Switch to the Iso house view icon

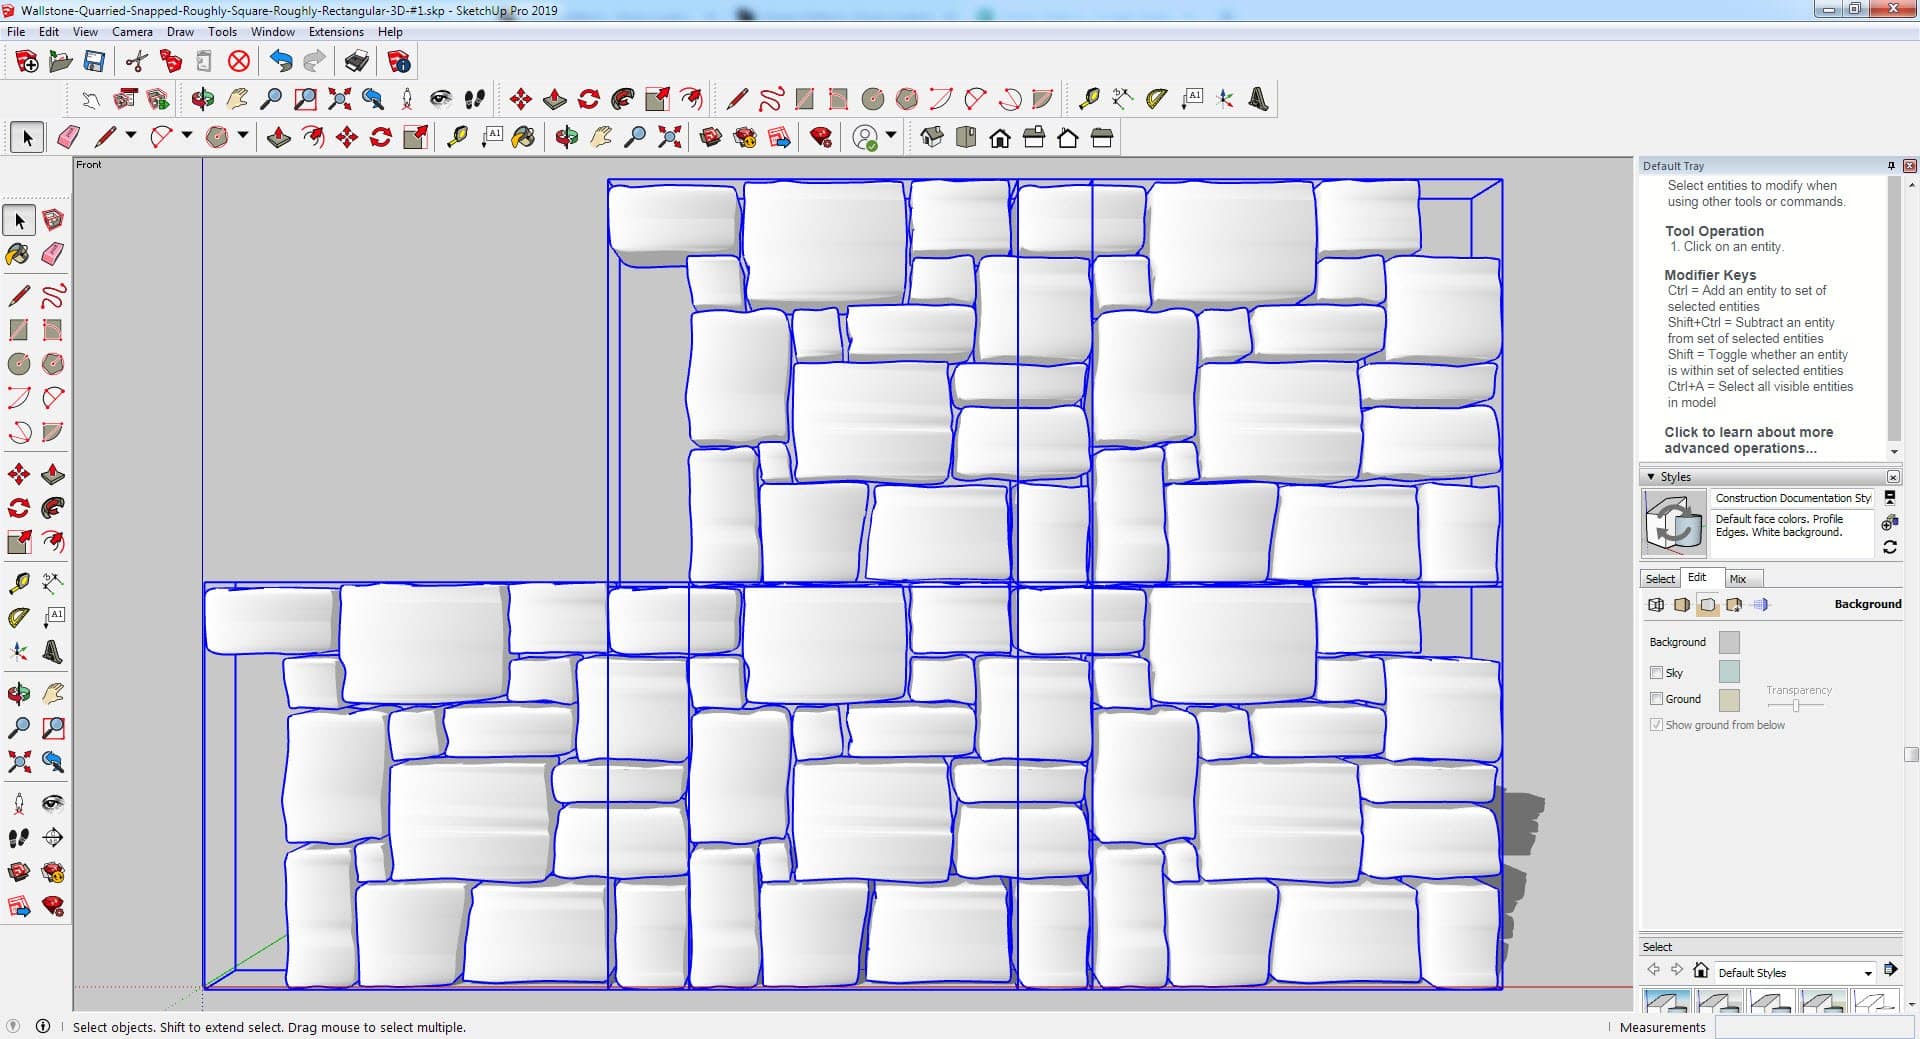coord(932,138)
